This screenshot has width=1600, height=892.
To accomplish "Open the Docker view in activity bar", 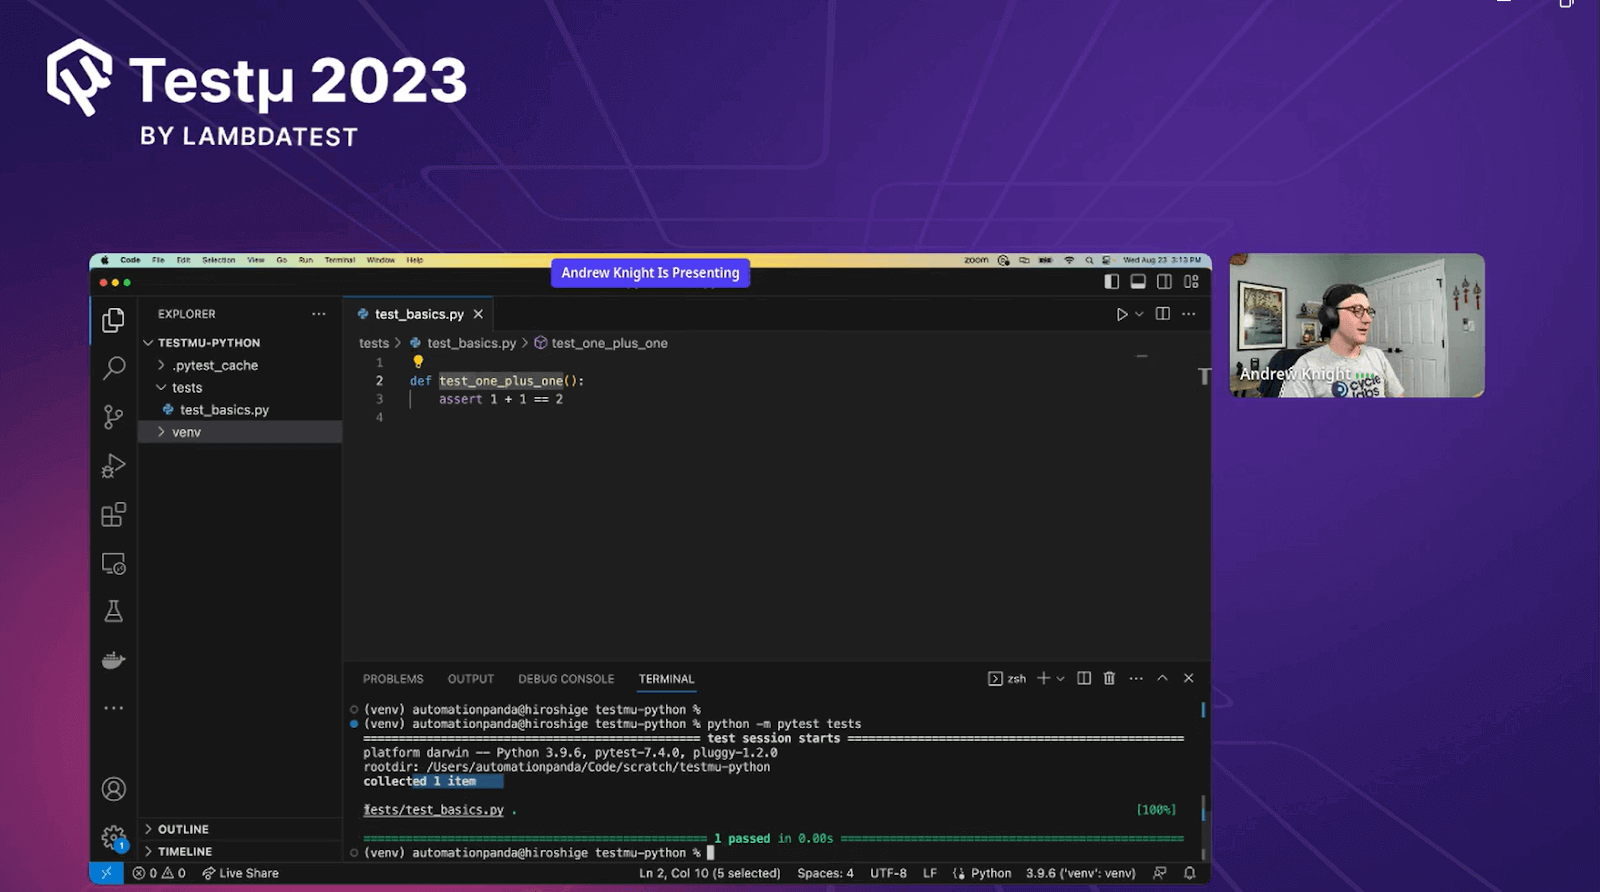I will (x=114, y=660).
